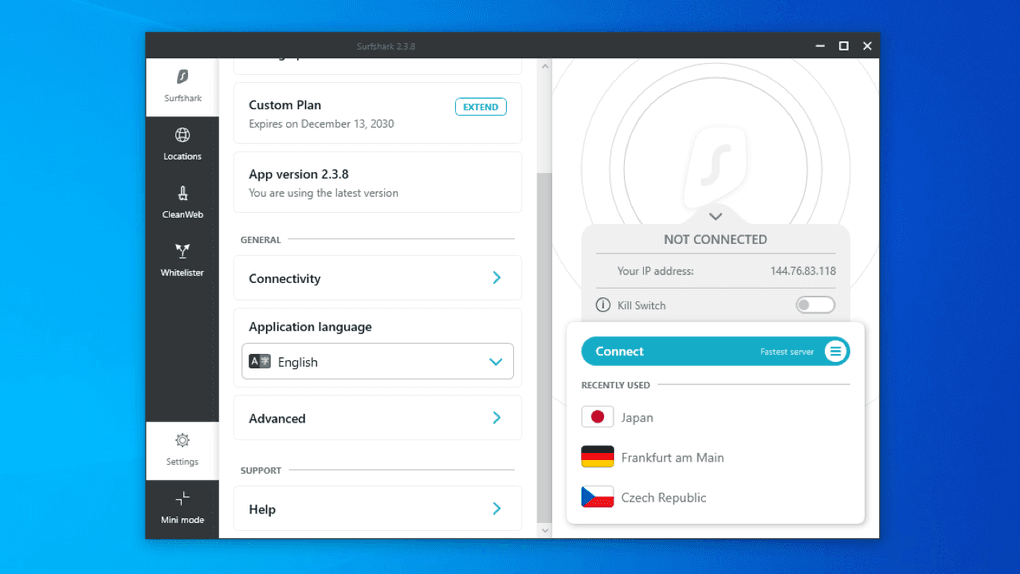Screen dimensions: 1020x574
Task: Select the Custom Plan card
Action: click(x=377, y=113)
